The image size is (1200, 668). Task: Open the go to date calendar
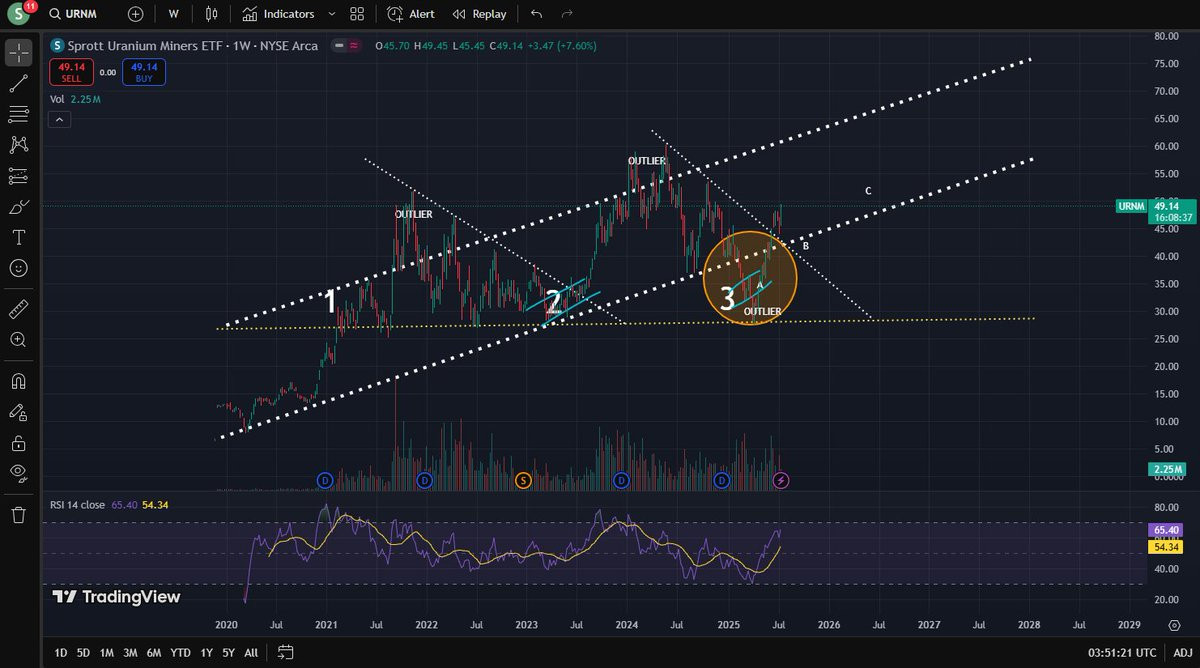[285, 653]
